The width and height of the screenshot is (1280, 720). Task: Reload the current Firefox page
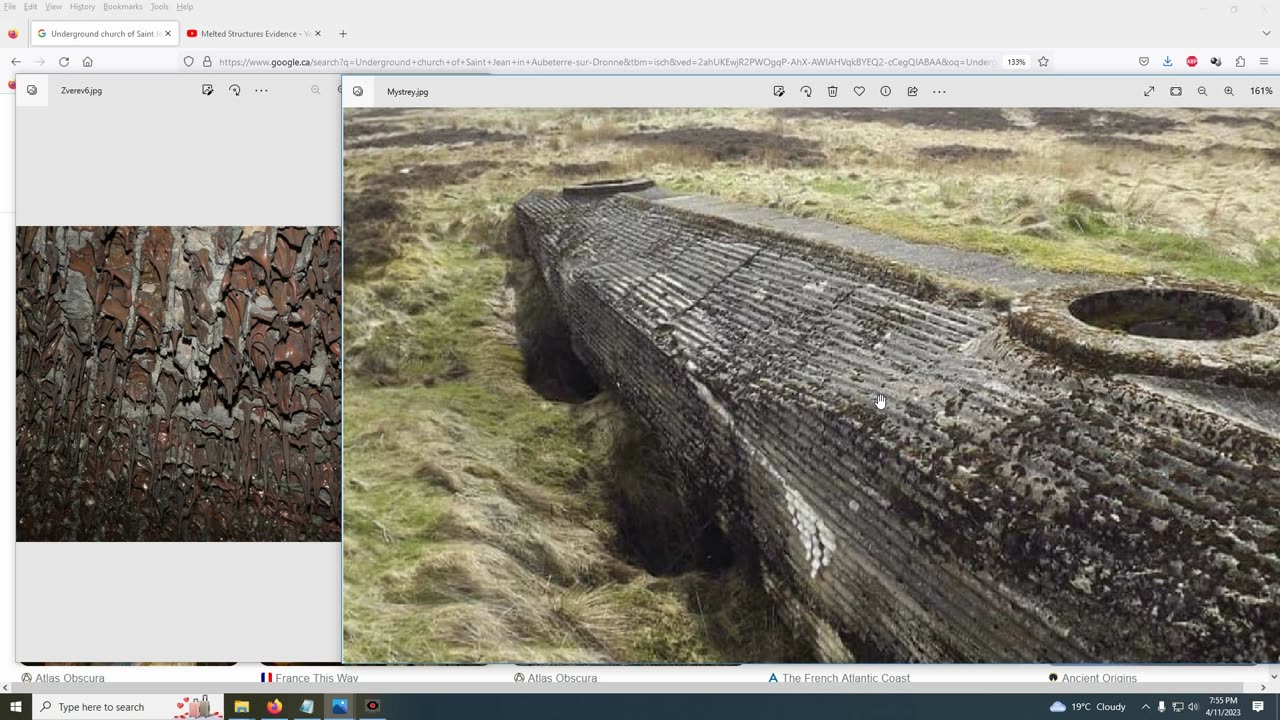pos(64,61)
